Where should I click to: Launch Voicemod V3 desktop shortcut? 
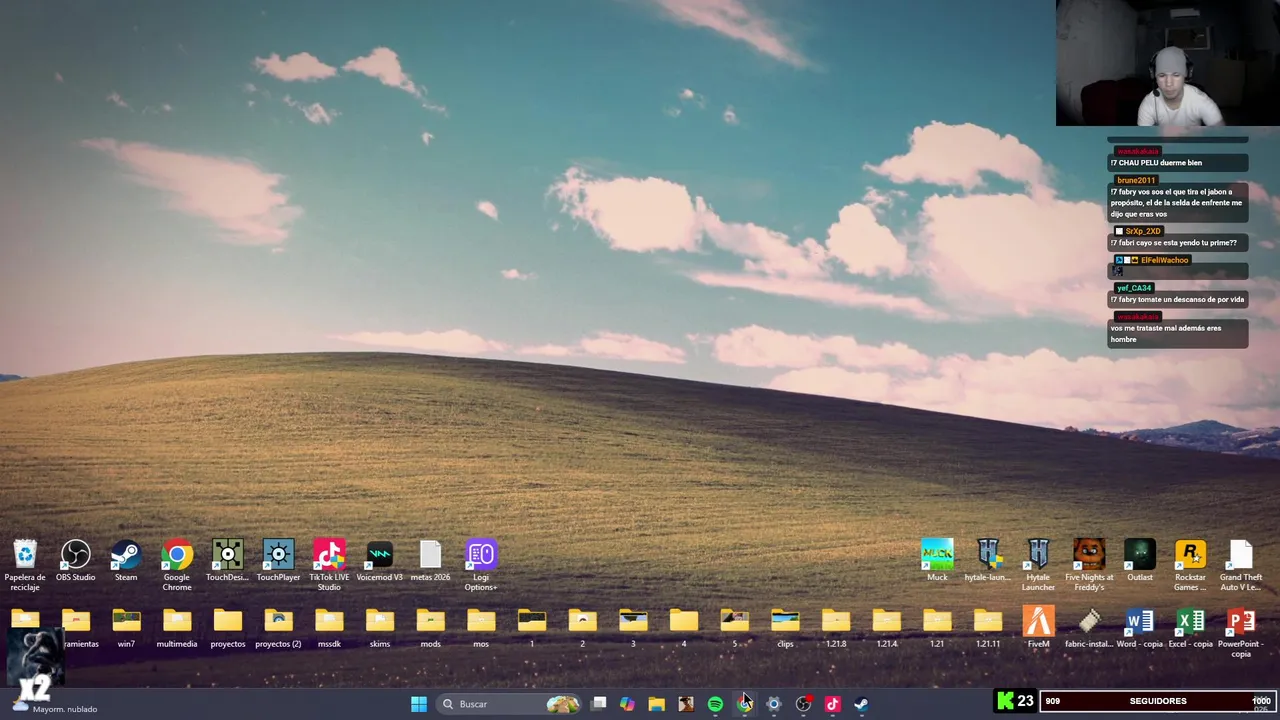[380, 561]
